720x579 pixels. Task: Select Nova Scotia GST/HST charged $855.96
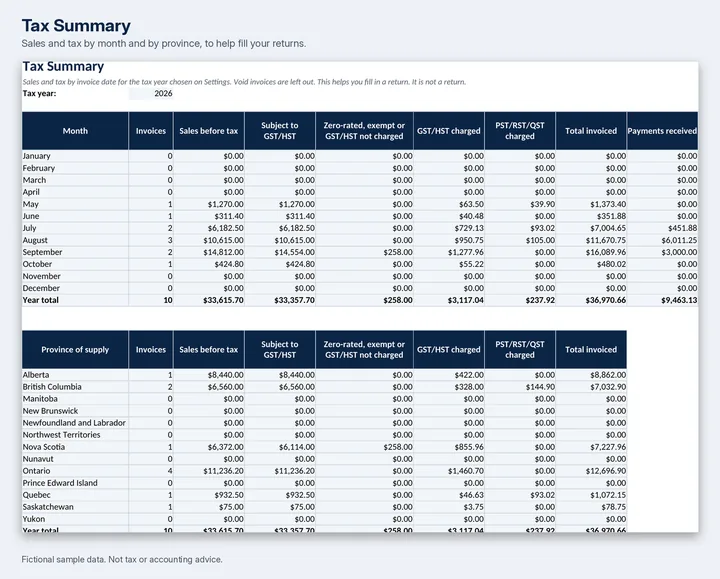tap(469, 447)
